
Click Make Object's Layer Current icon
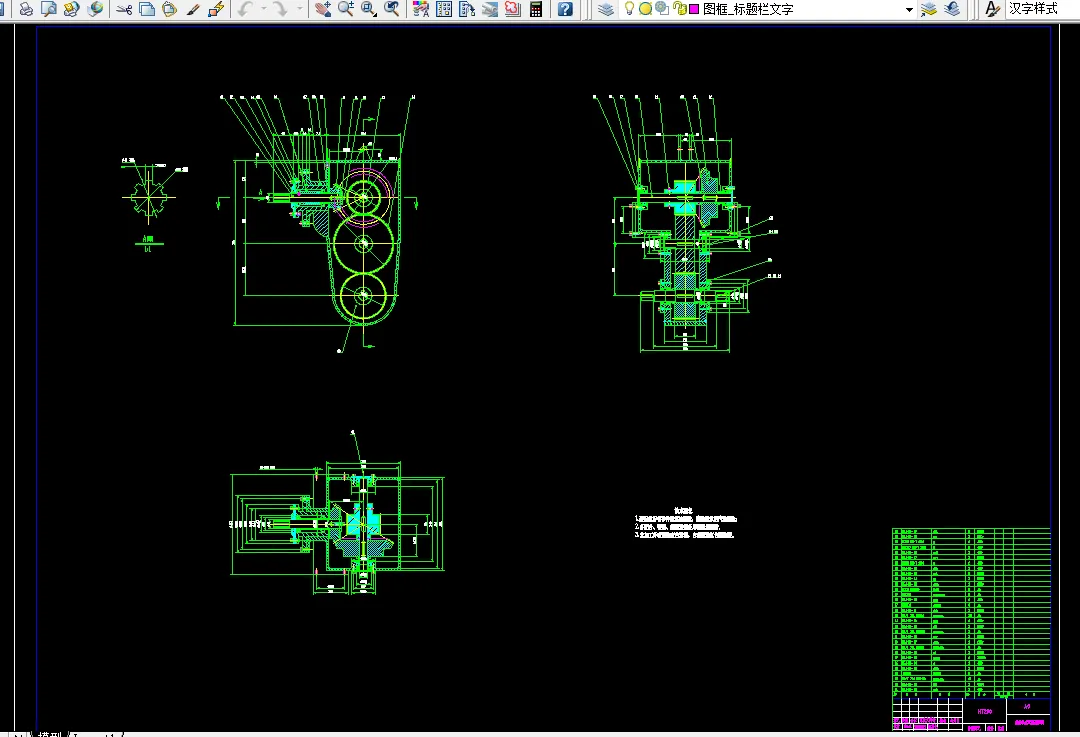[x=928, y=9]
